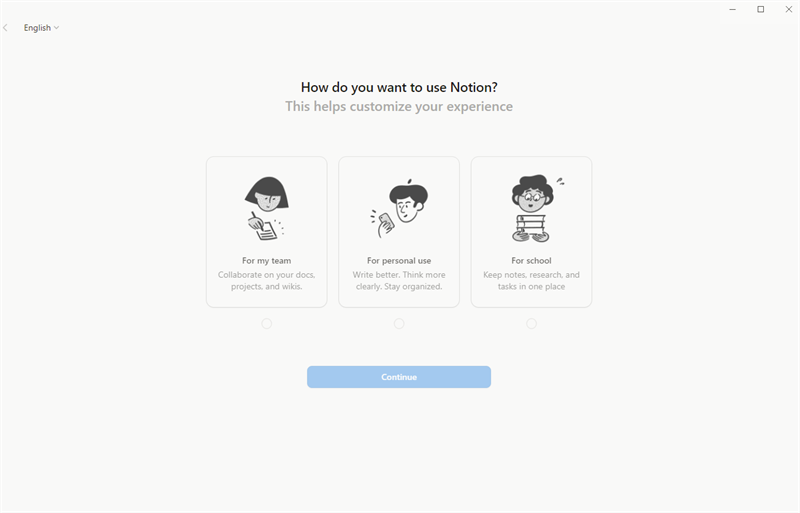This screenshot has height=513, width=800.
Task: Maximize the Notion window
Action: [x=760, y=9]
